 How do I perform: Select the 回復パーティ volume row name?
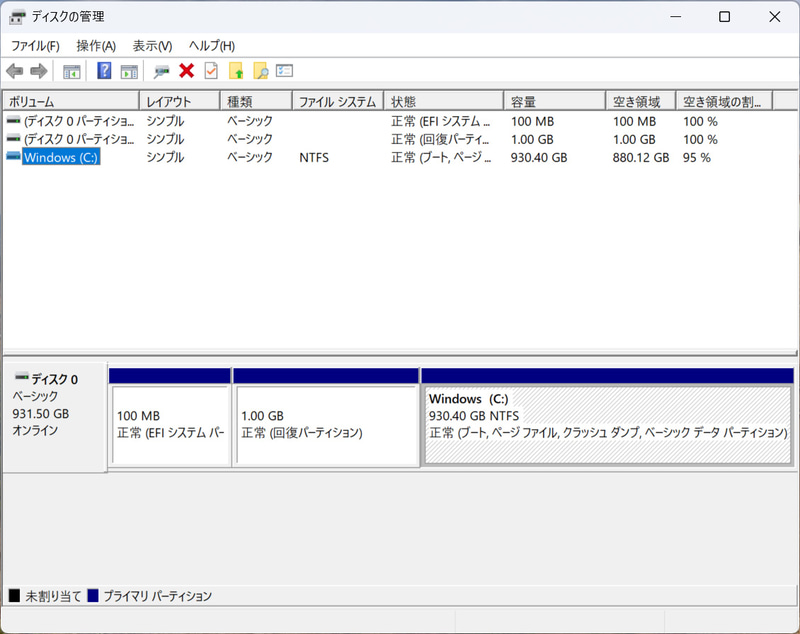click(x=79, y=139)
